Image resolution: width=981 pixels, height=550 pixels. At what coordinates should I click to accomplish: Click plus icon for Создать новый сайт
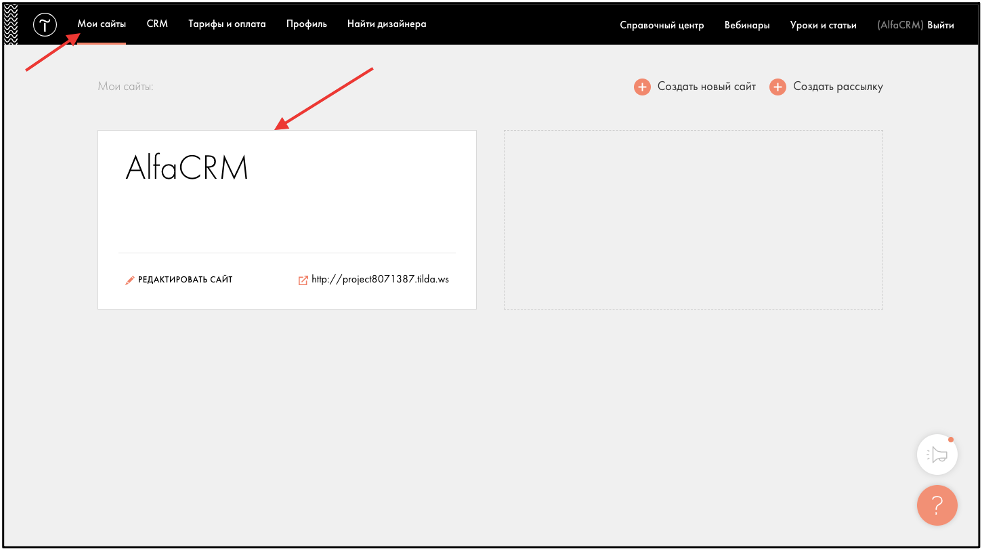tap(642, 87)
